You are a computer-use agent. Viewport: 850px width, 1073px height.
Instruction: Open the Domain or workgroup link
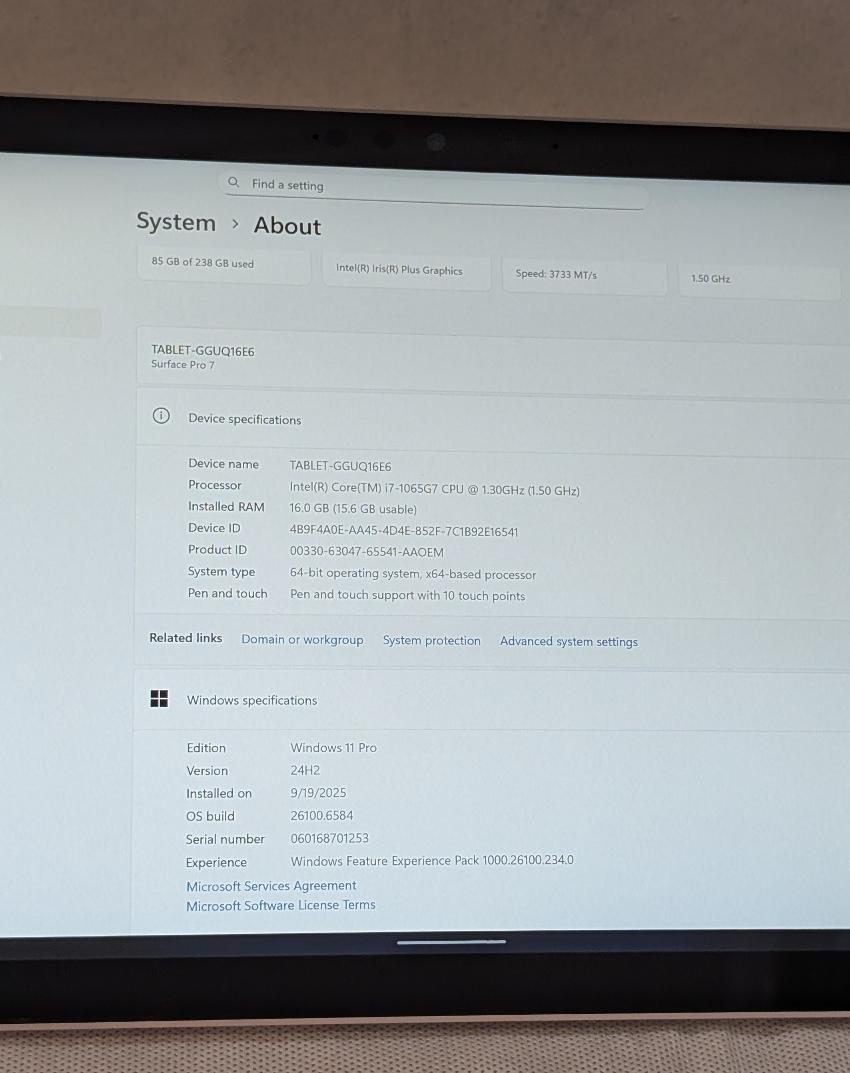point(302,639)
